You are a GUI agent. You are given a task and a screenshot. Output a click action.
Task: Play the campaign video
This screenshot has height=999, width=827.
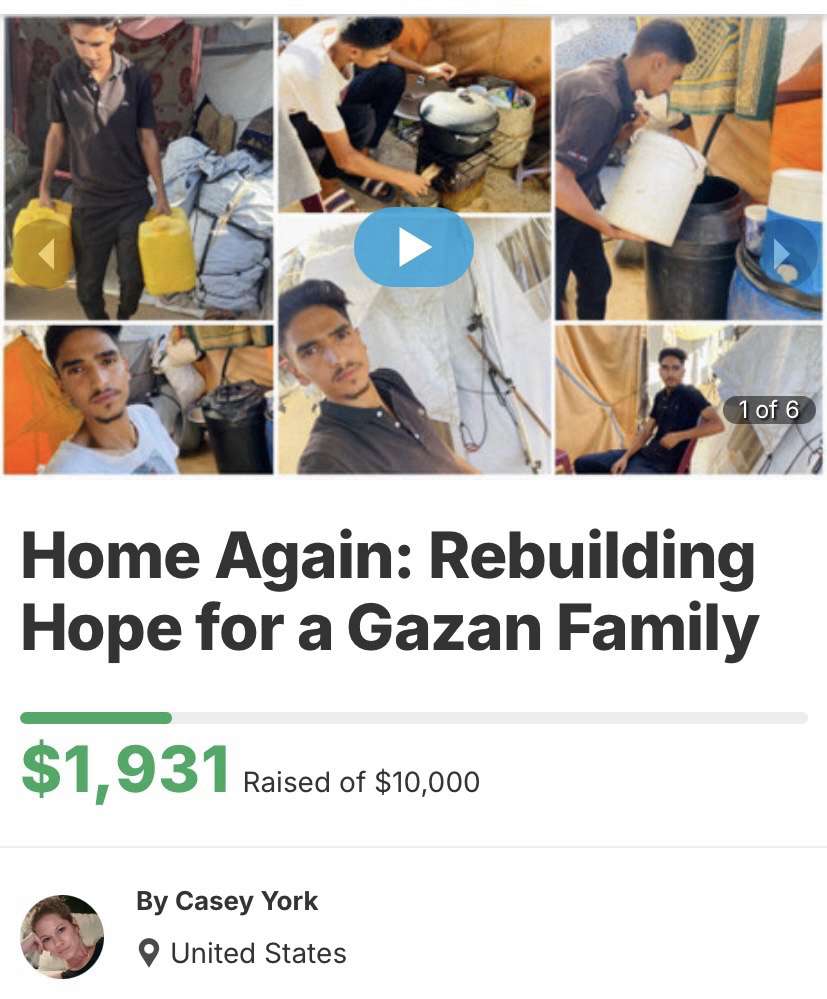(x=414, y=247)
